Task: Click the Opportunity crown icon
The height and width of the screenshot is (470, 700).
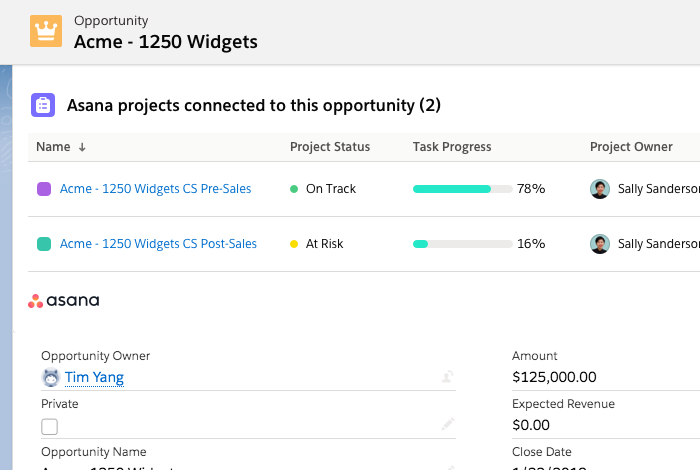Action: [x=45, y=31]
